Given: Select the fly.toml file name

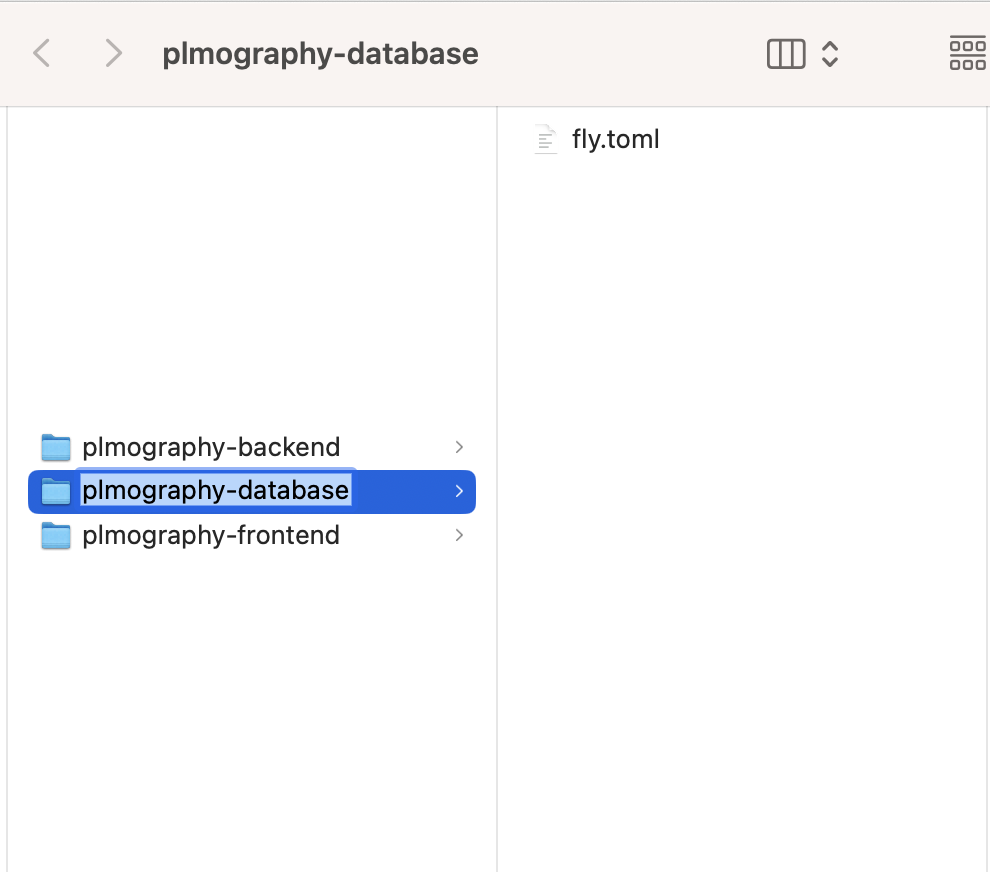Looking at the screenshot, I should point(616,140).
